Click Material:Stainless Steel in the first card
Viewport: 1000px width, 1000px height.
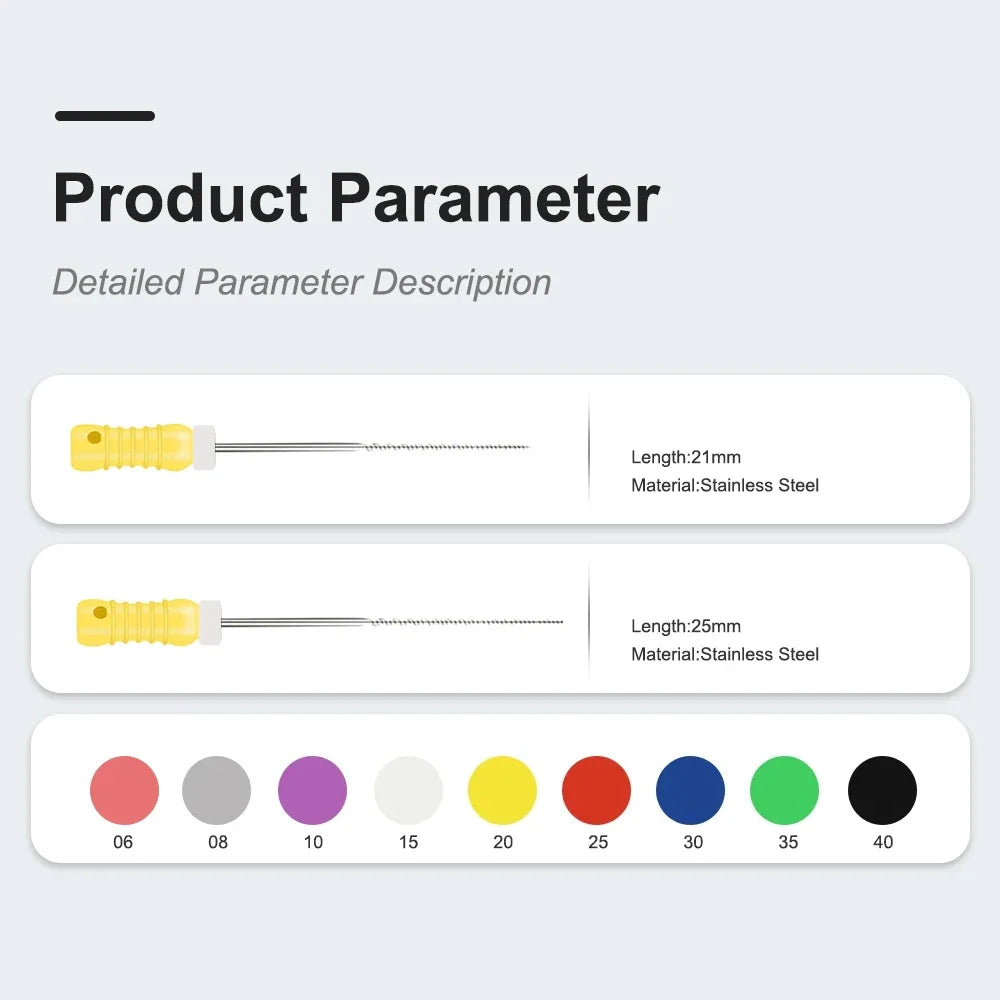click(x=725, y=485)
